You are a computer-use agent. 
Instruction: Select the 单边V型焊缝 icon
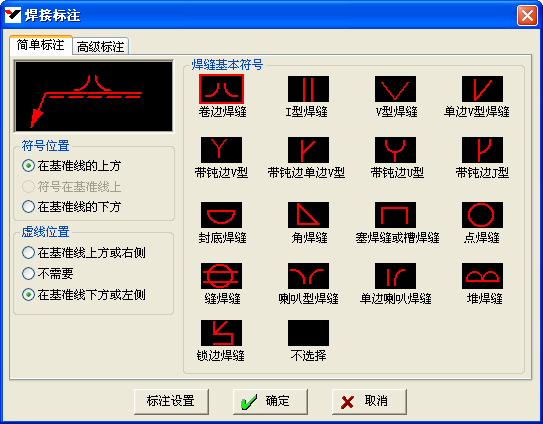tap(482, 89)
